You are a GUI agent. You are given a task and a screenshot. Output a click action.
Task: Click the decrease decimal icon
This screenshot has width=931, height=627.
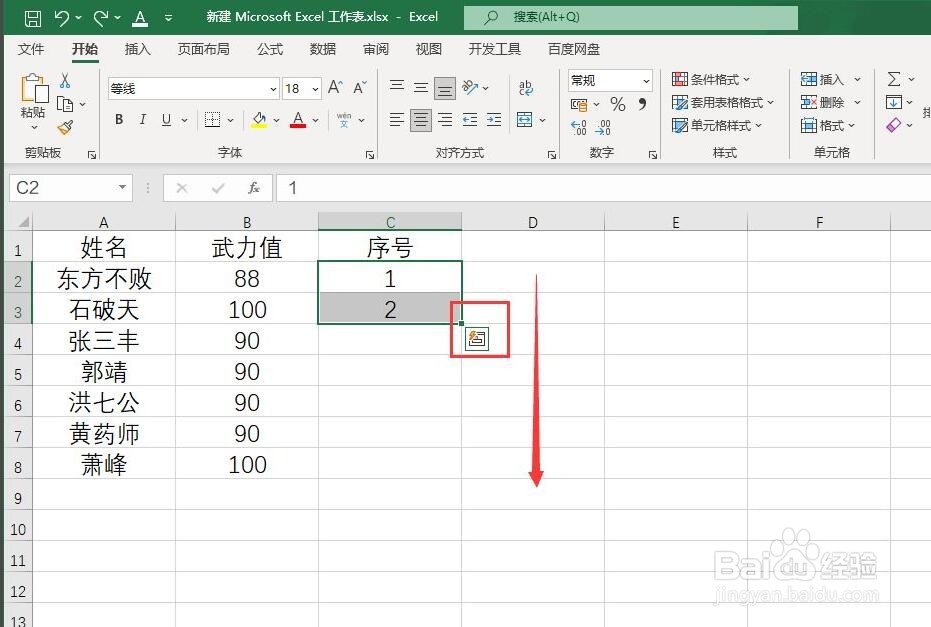point(603,127)
